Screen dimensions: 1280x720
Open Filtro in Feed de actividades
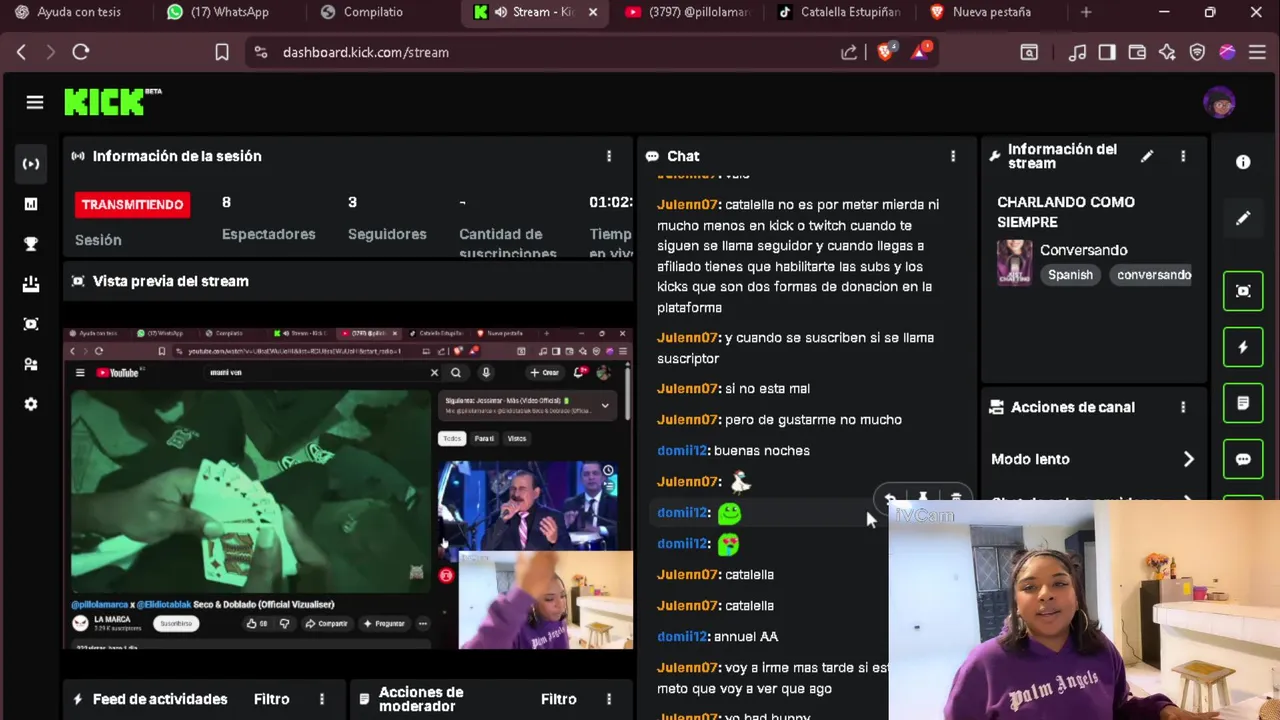tap(272, 699)
